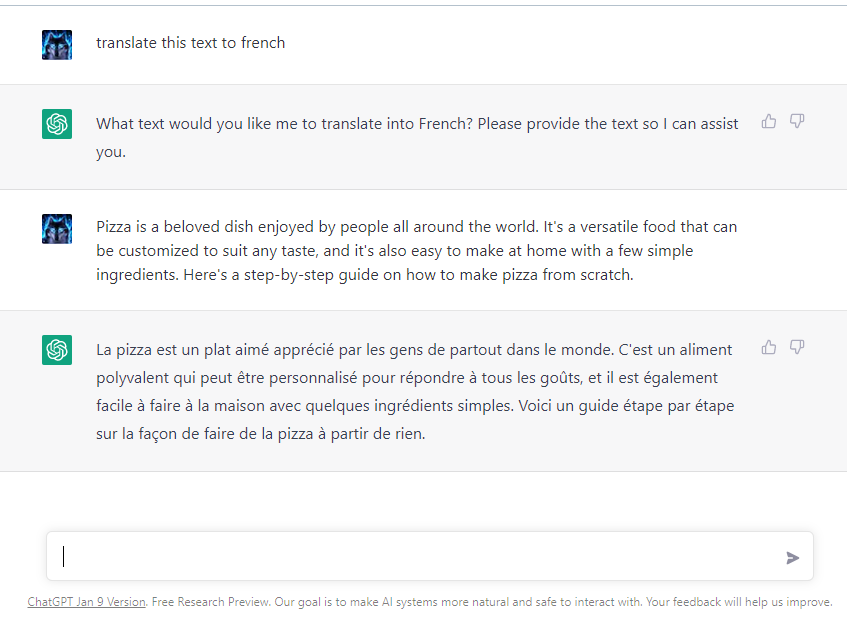
Task: Click the send message paper plane icon
Action: click(x=793, y=558)
